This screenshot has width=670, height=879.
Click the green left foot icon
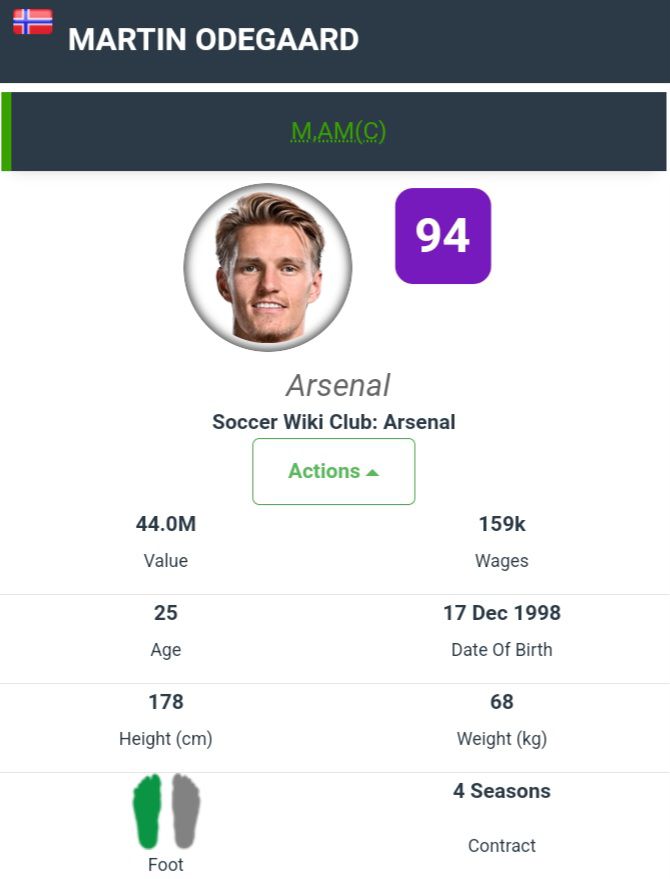coord(148,810)
